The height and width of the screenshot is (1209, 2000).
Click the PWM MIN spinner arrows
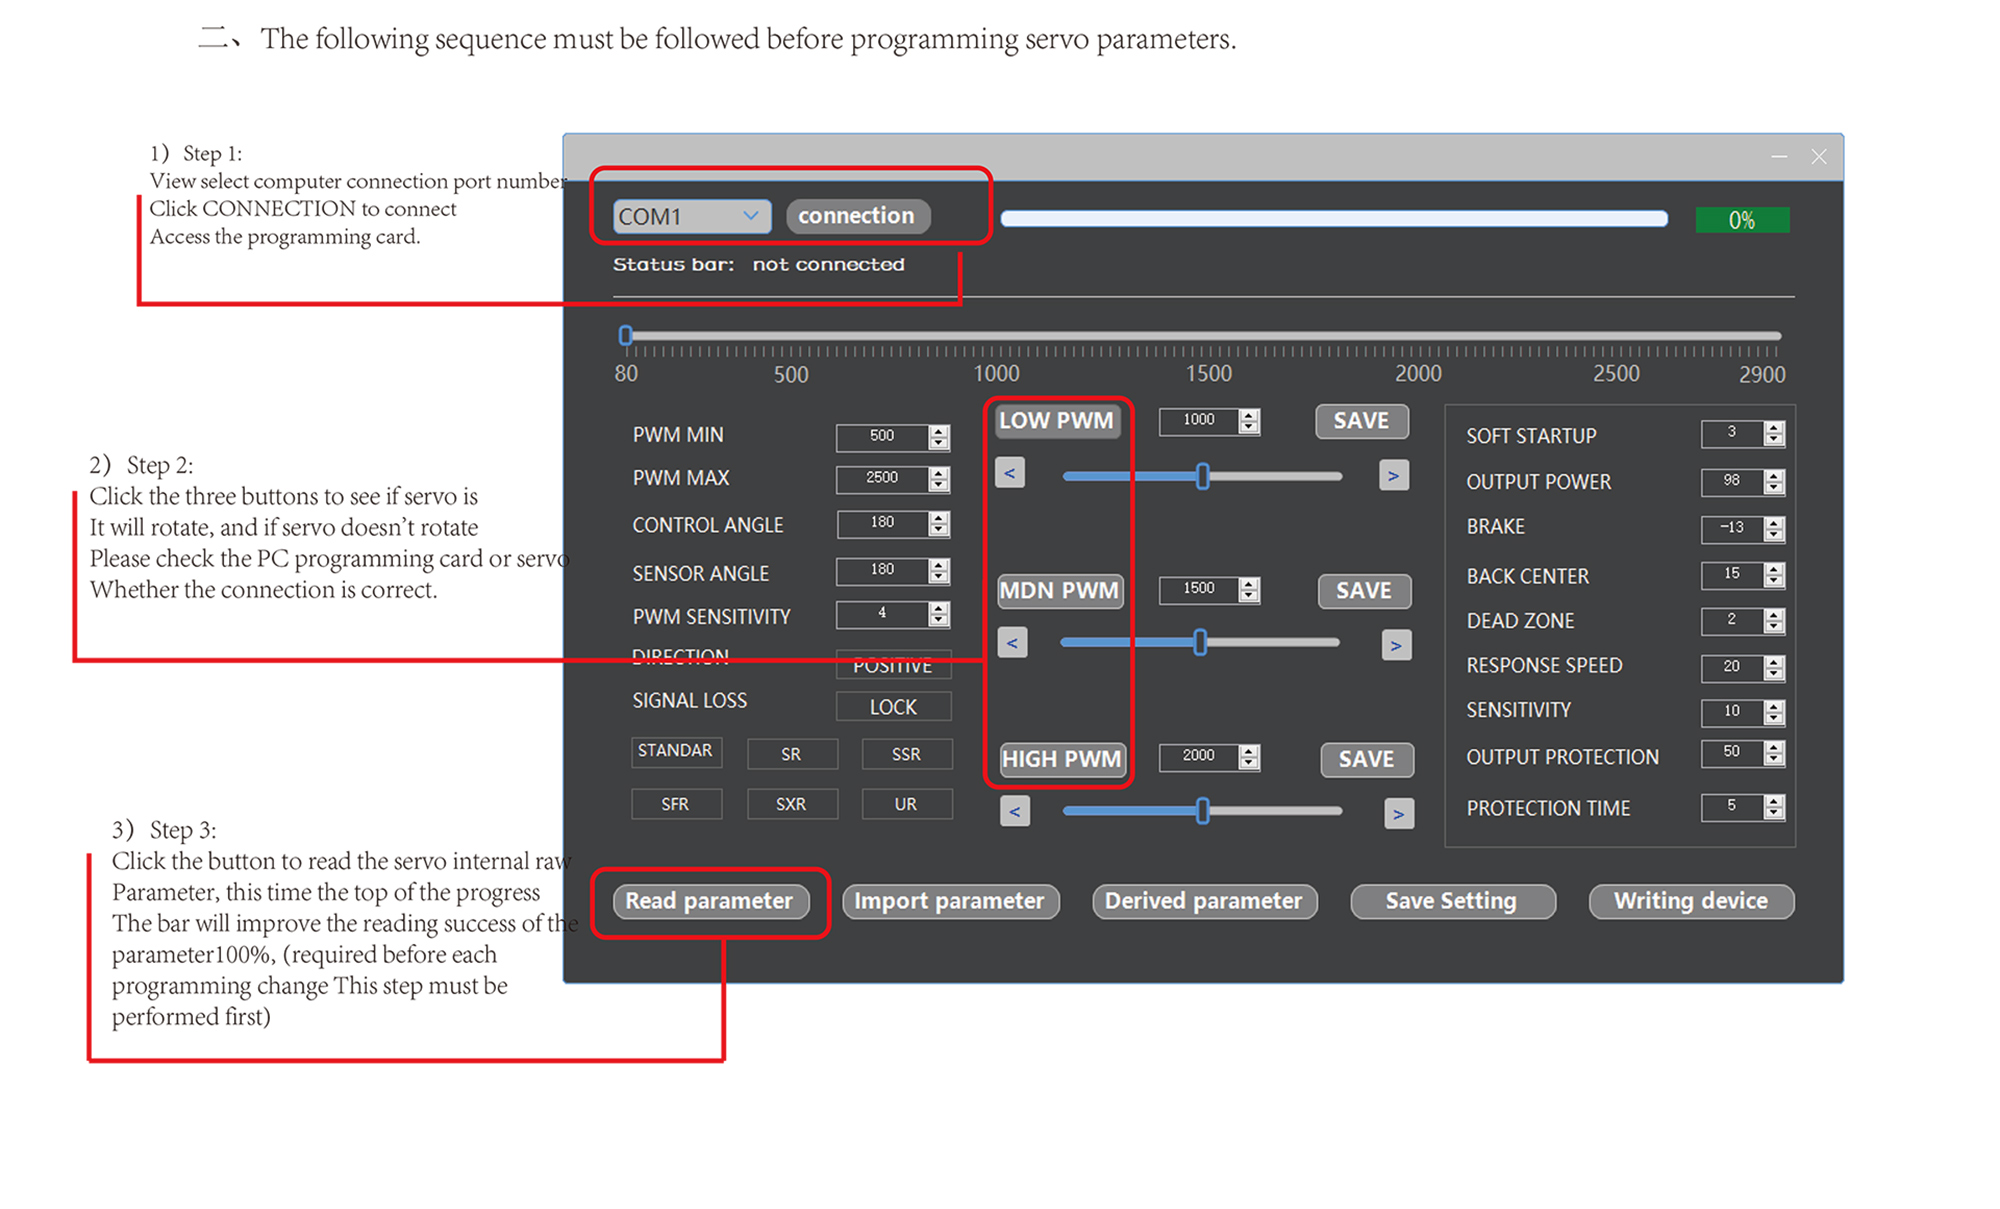coord(938,437)
